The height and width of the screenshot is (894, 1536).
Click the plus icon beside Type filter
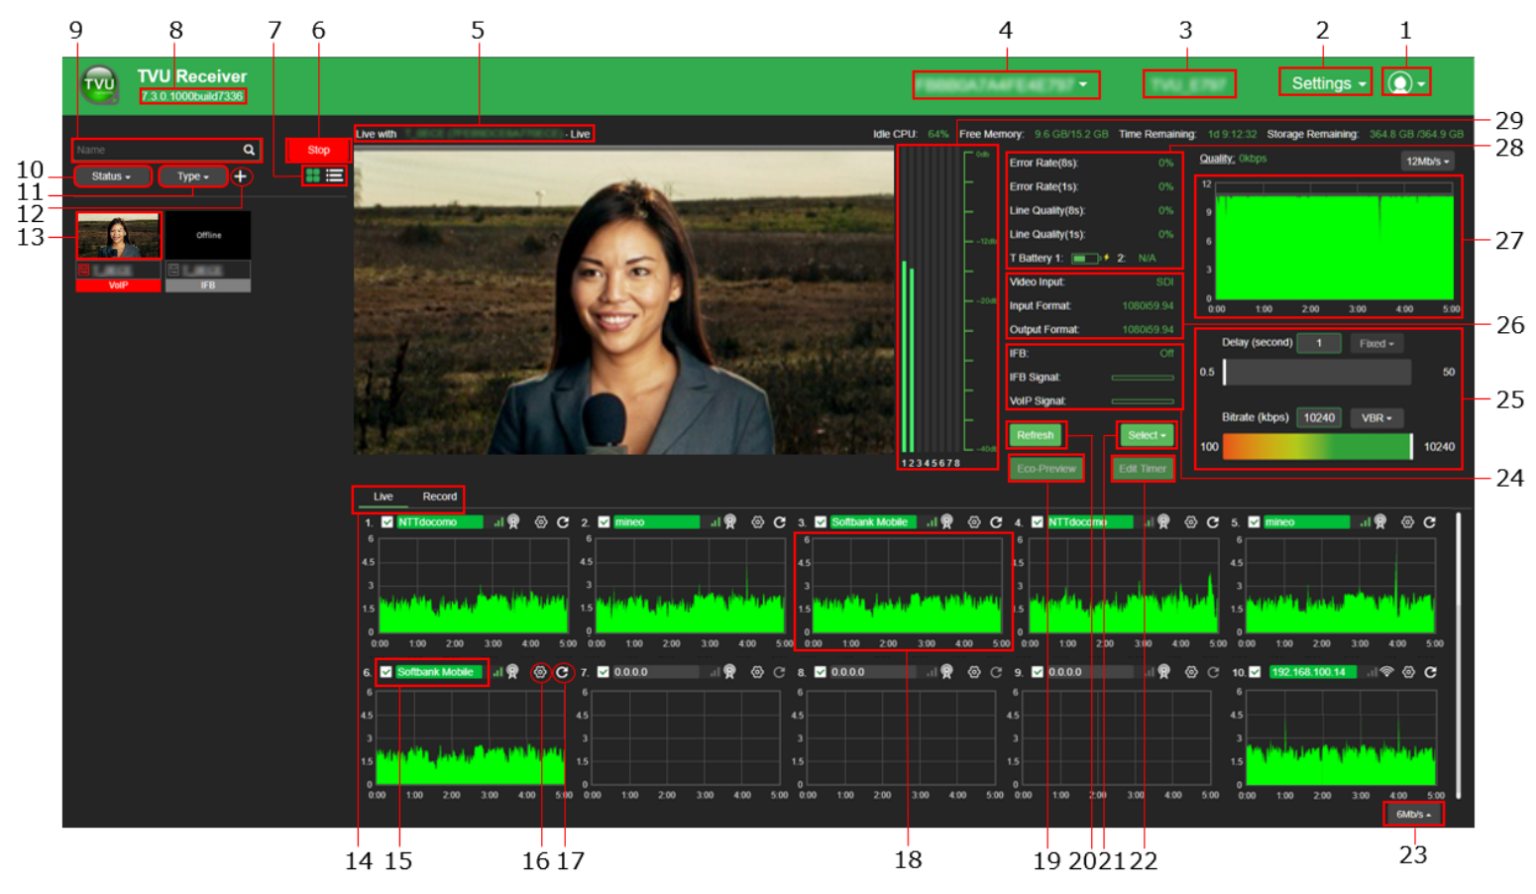(x=240, y=176)
